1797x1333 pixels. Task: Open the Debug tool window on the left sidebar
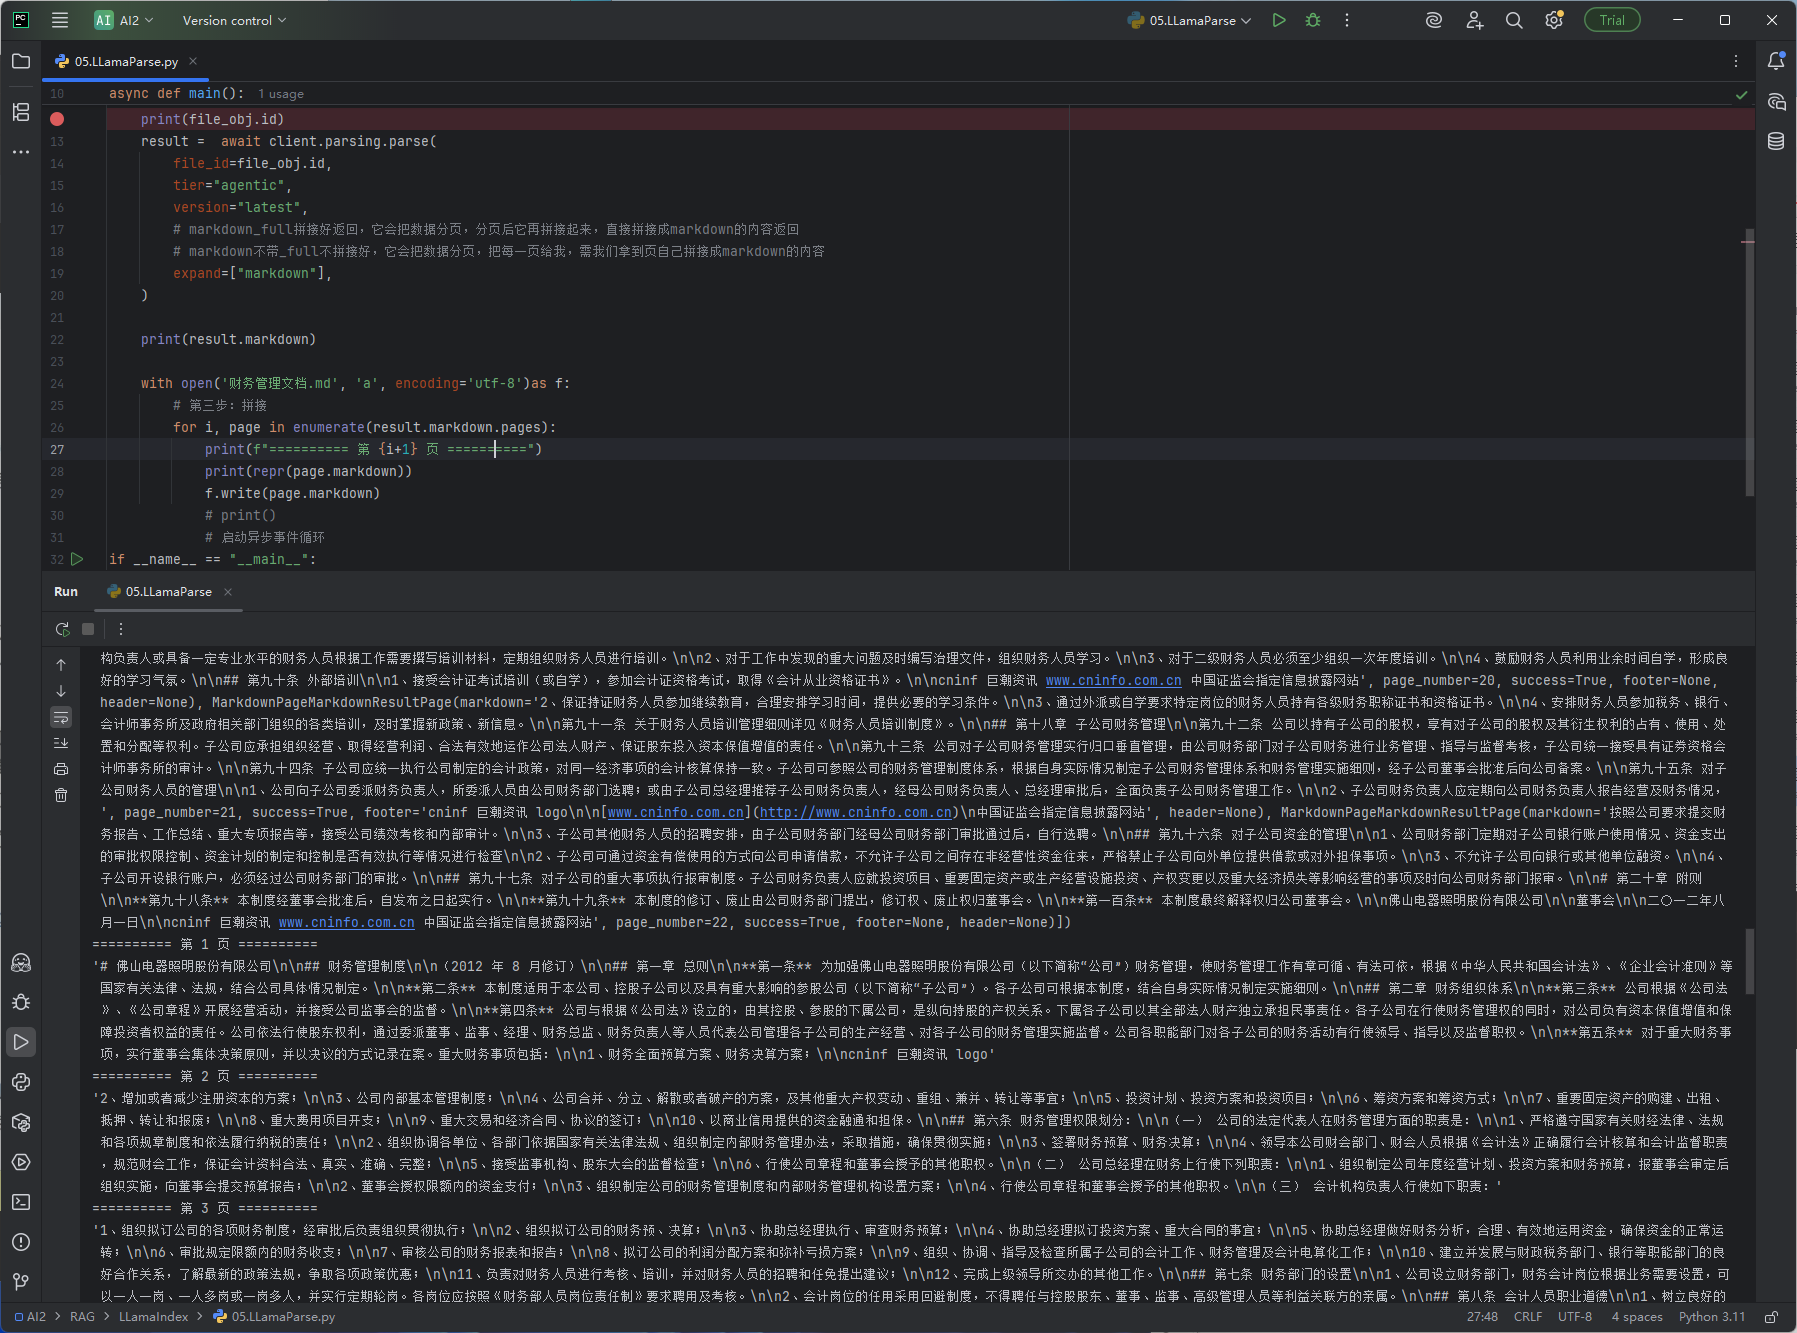click(21, 1002)
